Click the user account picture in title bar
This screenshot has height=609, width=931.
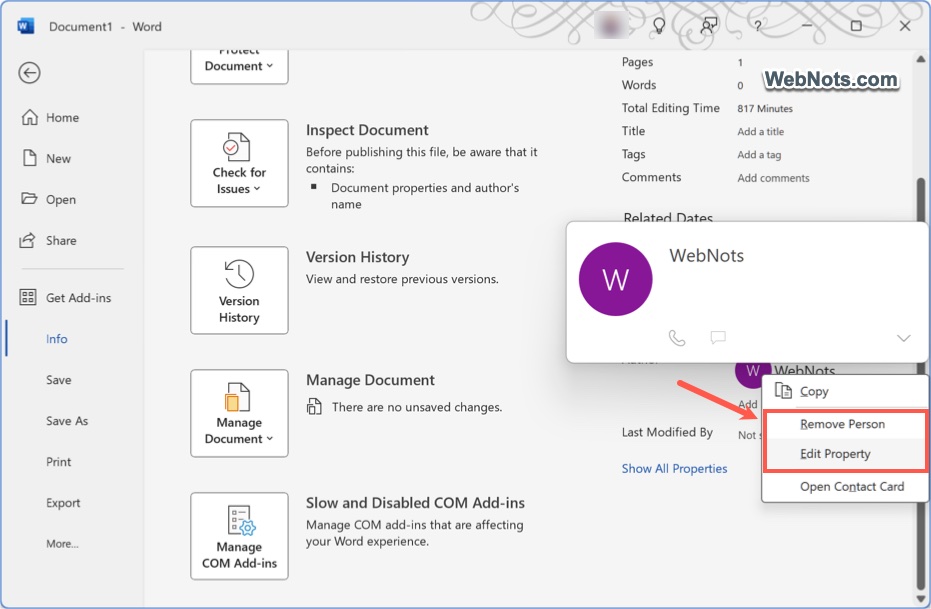[612, 26]
